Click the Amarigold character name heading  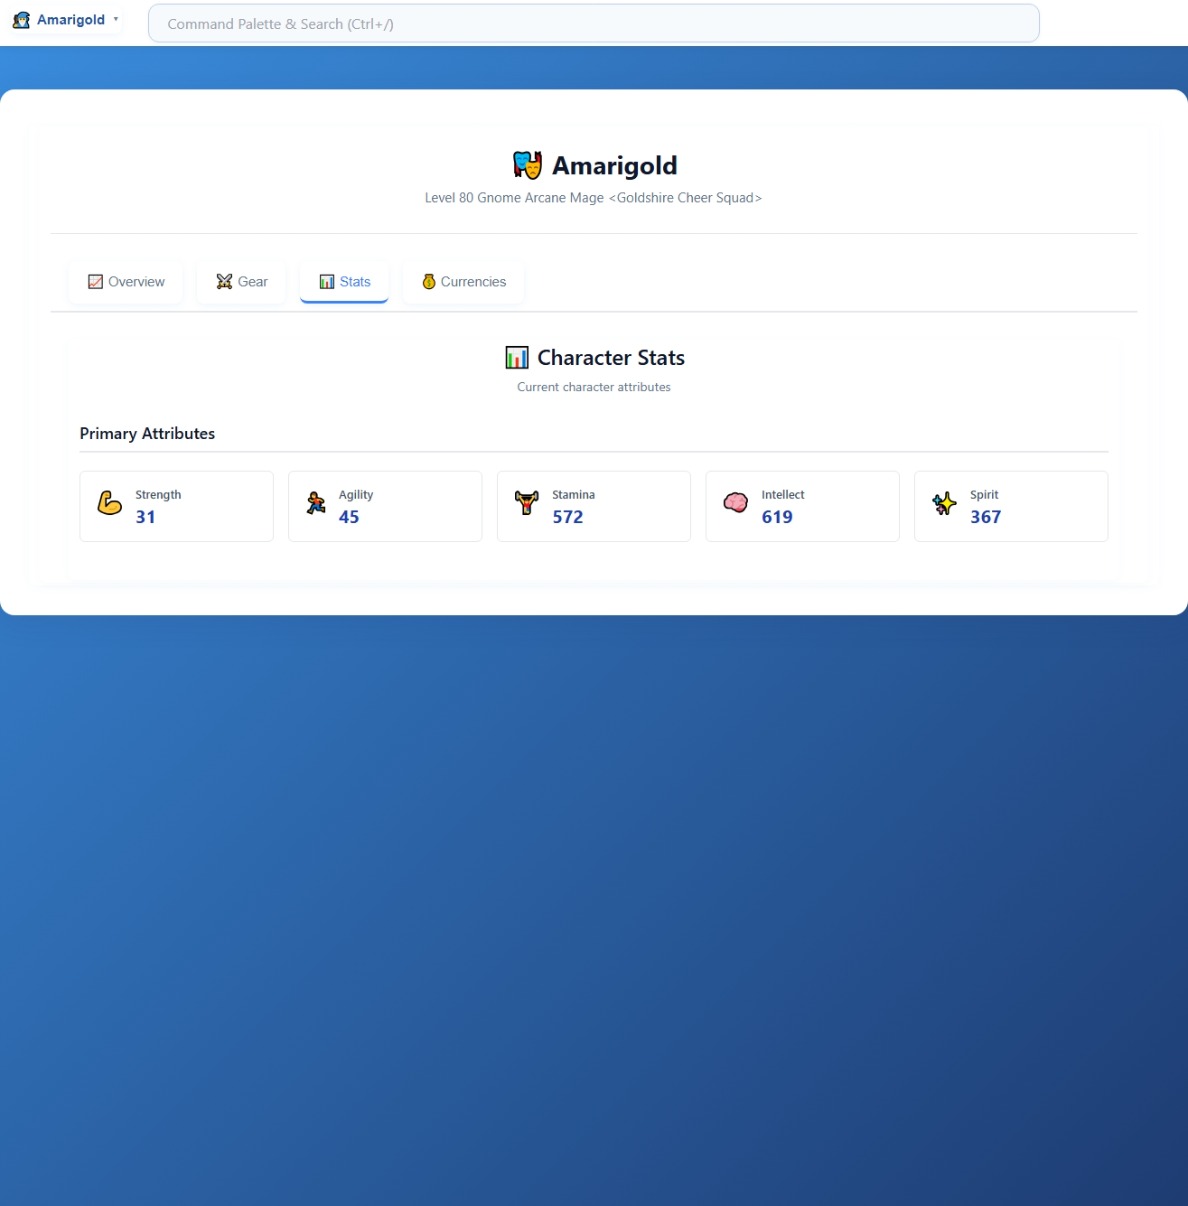(614, 166)
